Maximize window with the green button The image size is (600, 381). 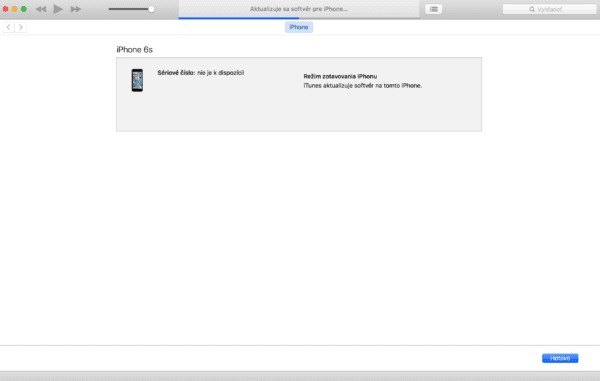(x=24, y=9)
